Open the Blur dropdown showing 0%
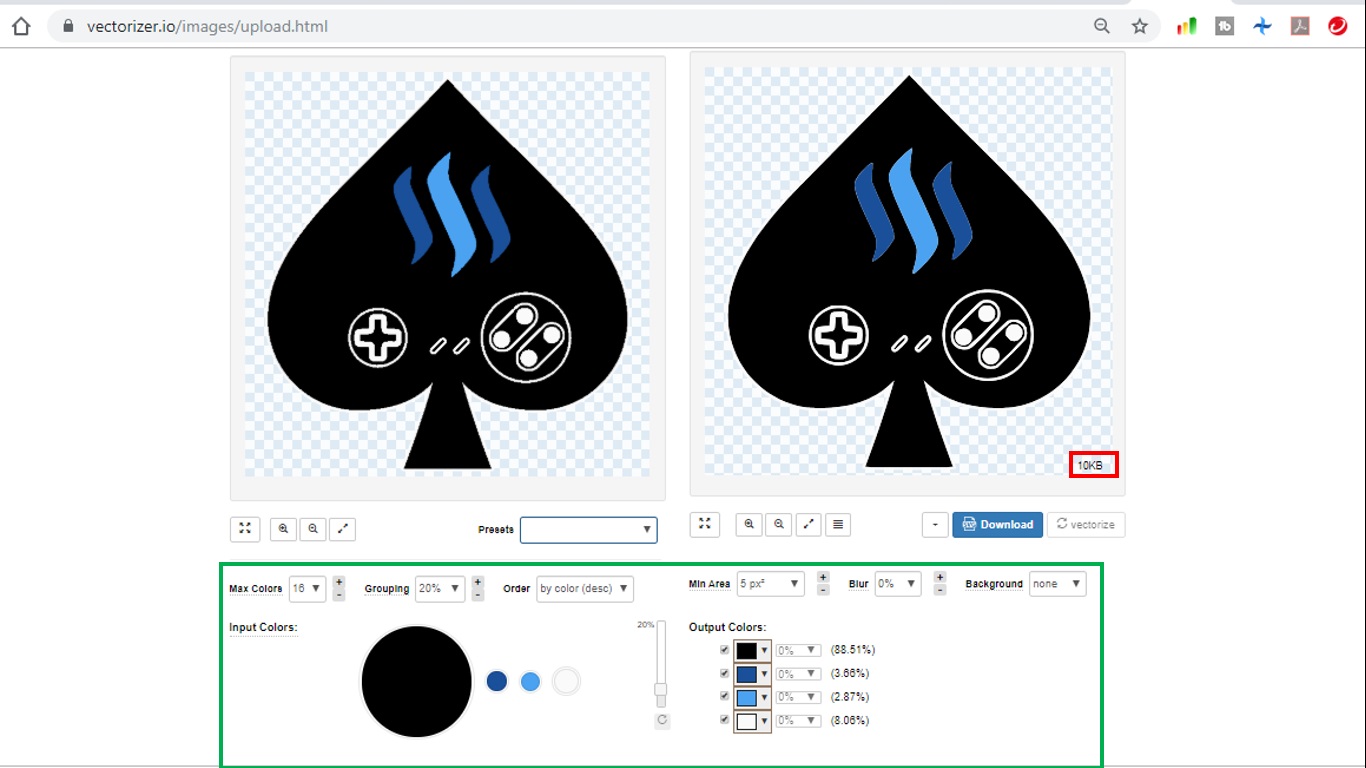 coord(898,583)
